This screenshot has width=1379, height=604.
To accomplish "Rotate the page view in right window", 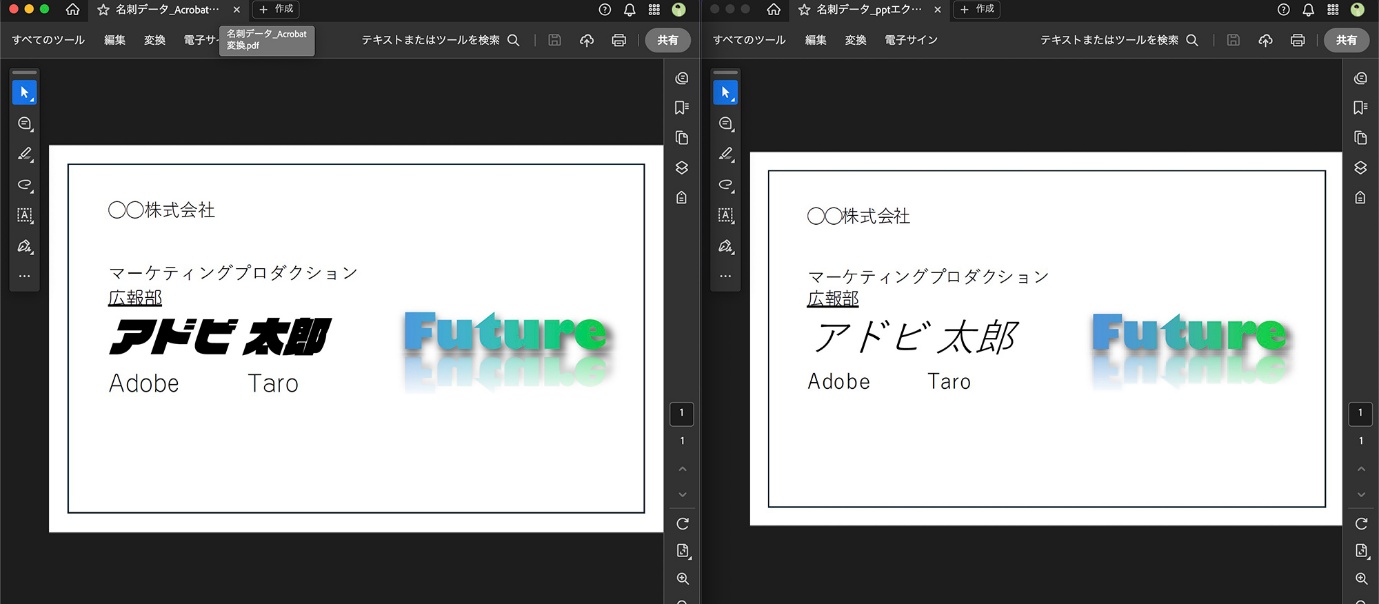I will (x=1361, y=524).
